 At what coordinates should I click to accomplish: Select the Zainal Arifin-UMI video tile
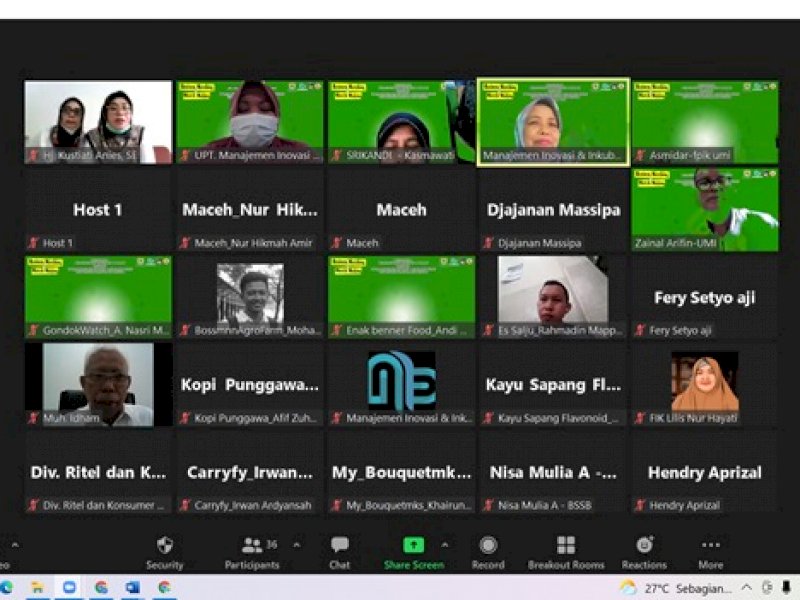coord(704,209)
